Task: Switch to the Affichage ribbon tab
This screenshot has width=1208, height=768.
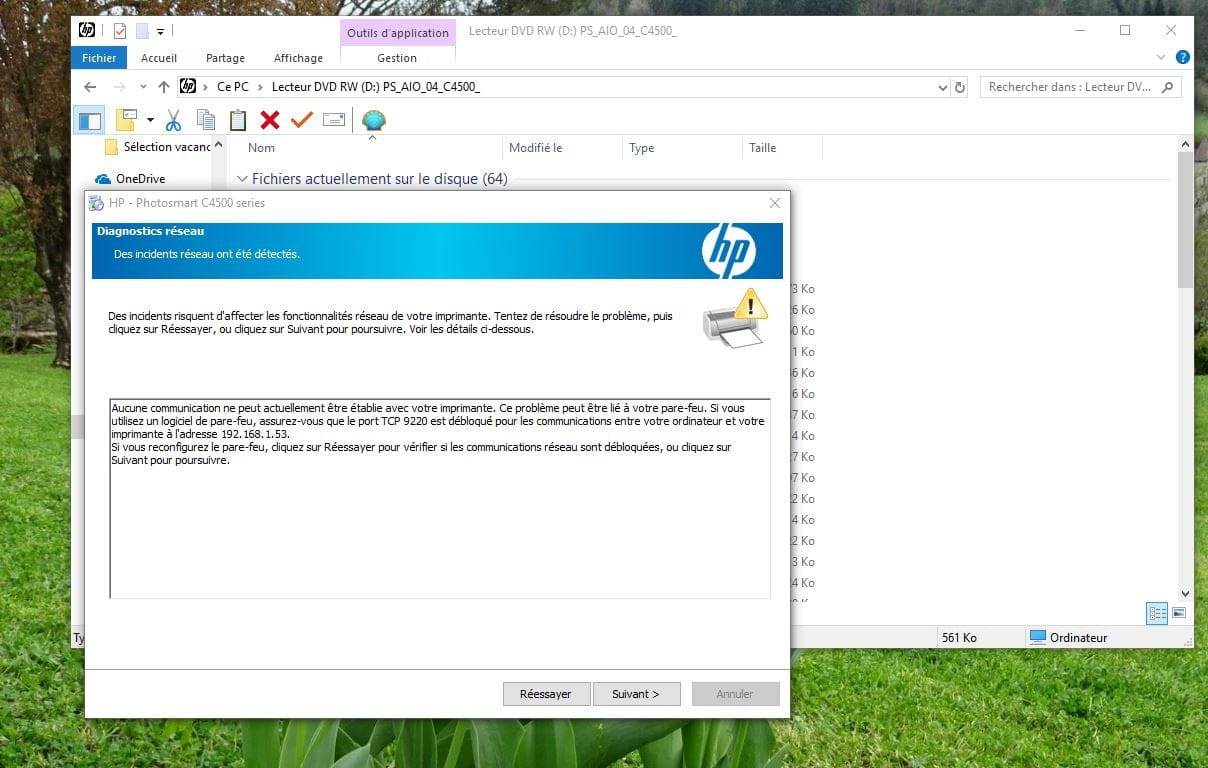Action: 298,58
